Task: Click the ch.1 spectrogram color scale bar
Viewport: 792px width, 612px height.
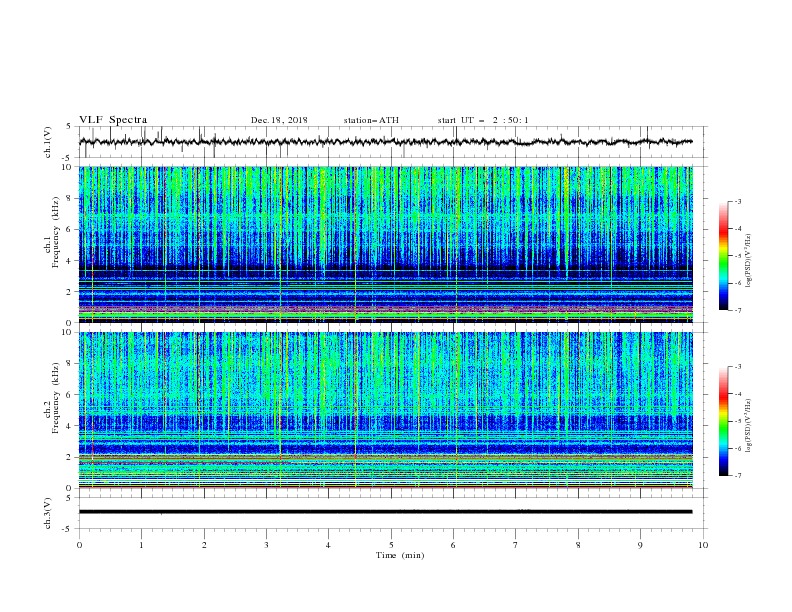Action: [723, 256]
